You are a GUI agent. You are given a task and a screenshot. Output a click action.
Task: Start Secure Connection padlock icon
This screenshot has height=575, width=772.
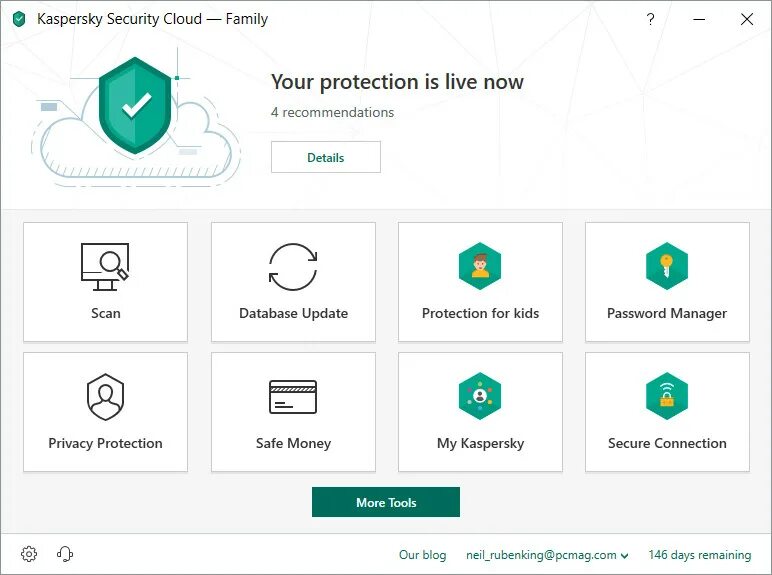[667, 396]
